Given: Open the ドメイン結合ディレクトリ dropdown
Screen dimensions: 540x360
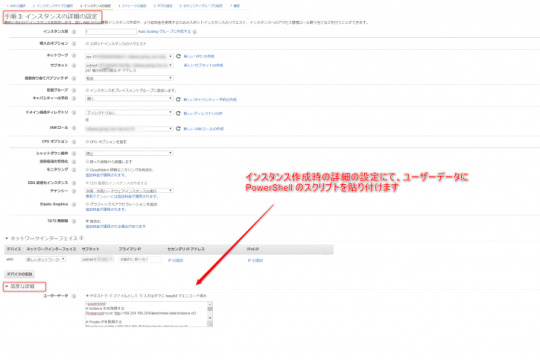Looking at the screenshot, I should pyautogui.click(x=129, y=113).
